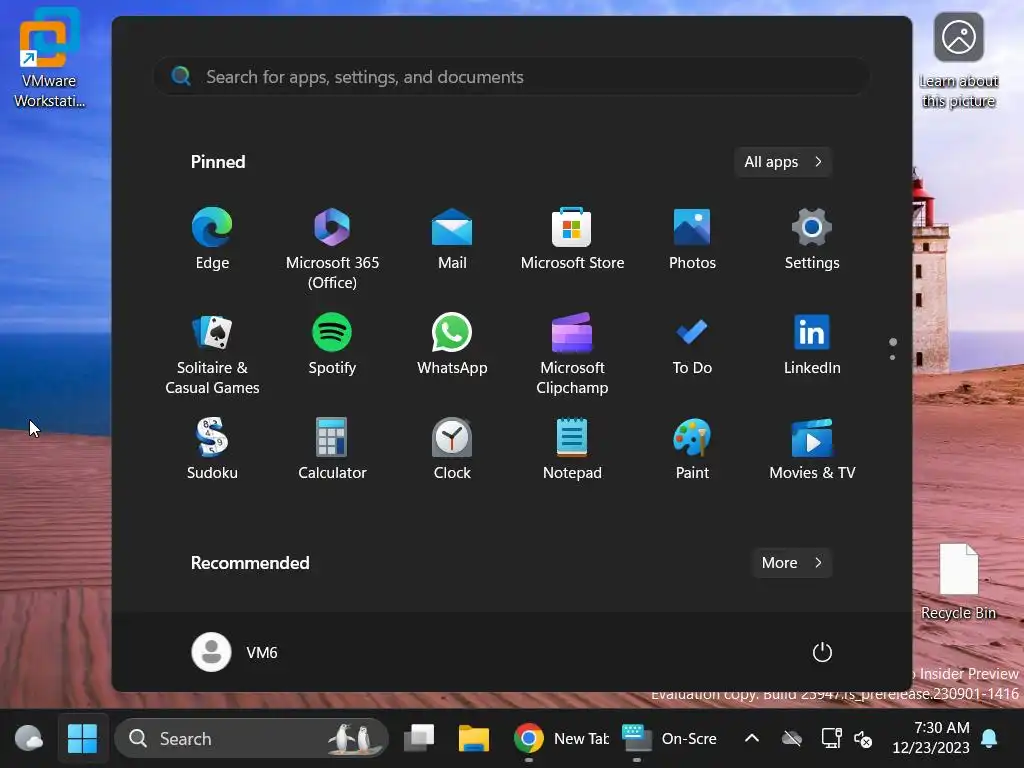Screen dimensions: 1024x768
Task: Select Recycle Bin on desktop
Action: click(x=958, y=583)
